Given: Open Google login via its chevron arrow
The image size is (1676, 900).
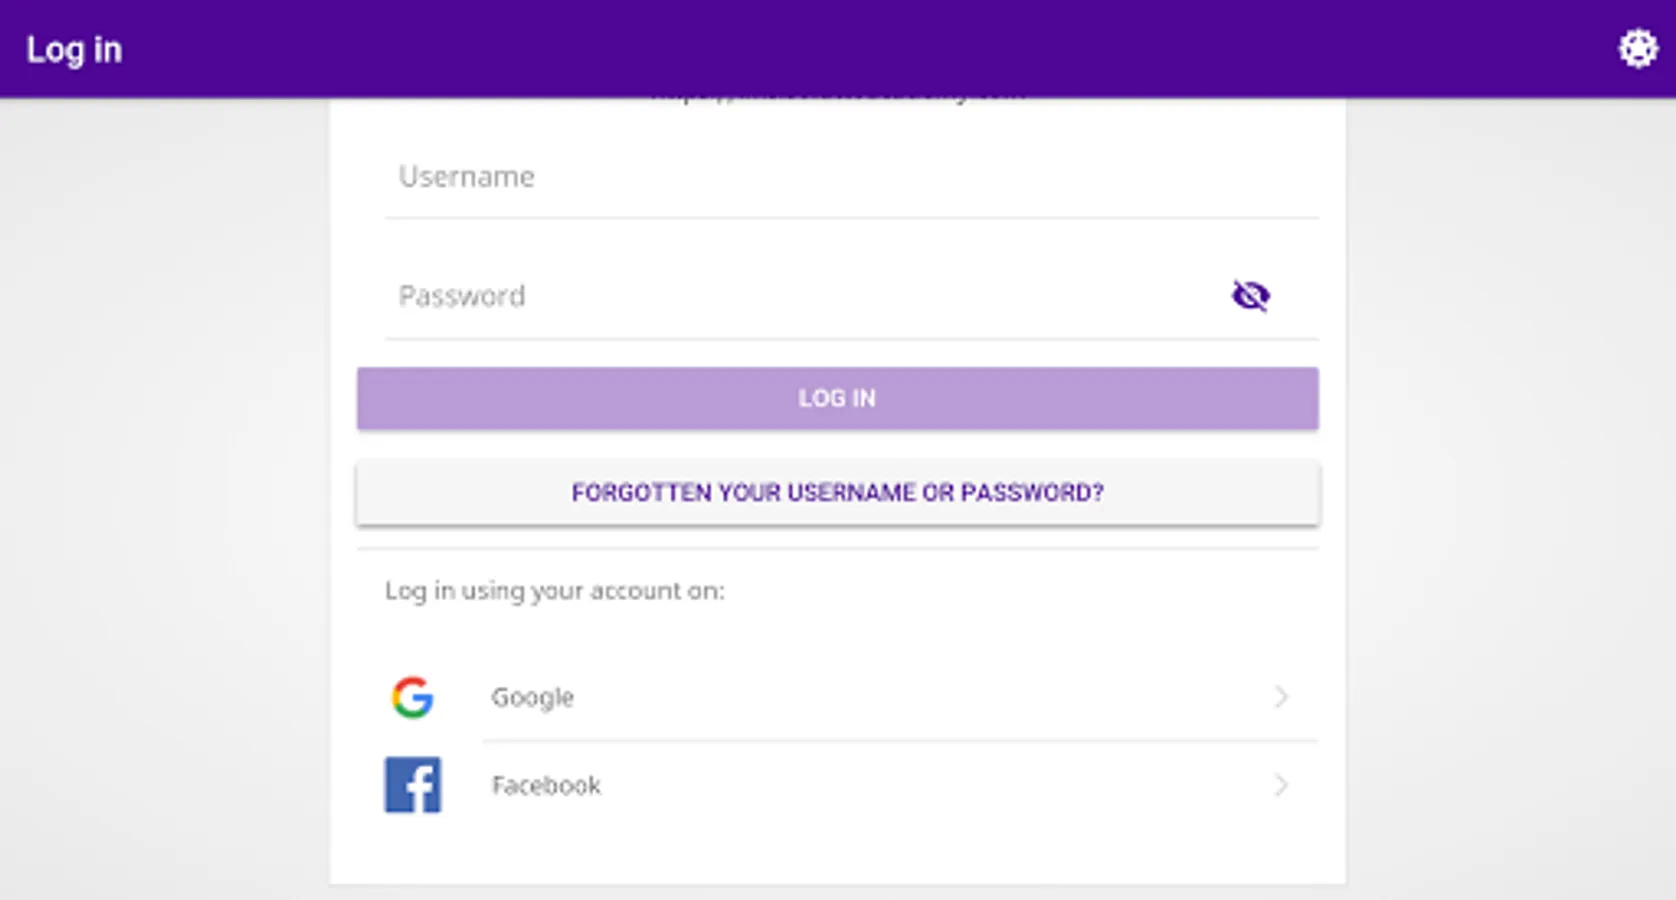Looking at the screenshot, I should (1281, 697).
